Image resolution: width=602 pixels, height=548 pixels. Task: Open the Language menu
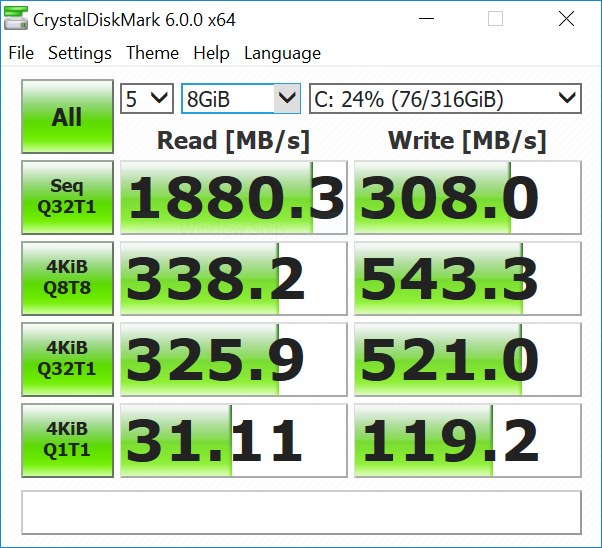tap(282, 53)
